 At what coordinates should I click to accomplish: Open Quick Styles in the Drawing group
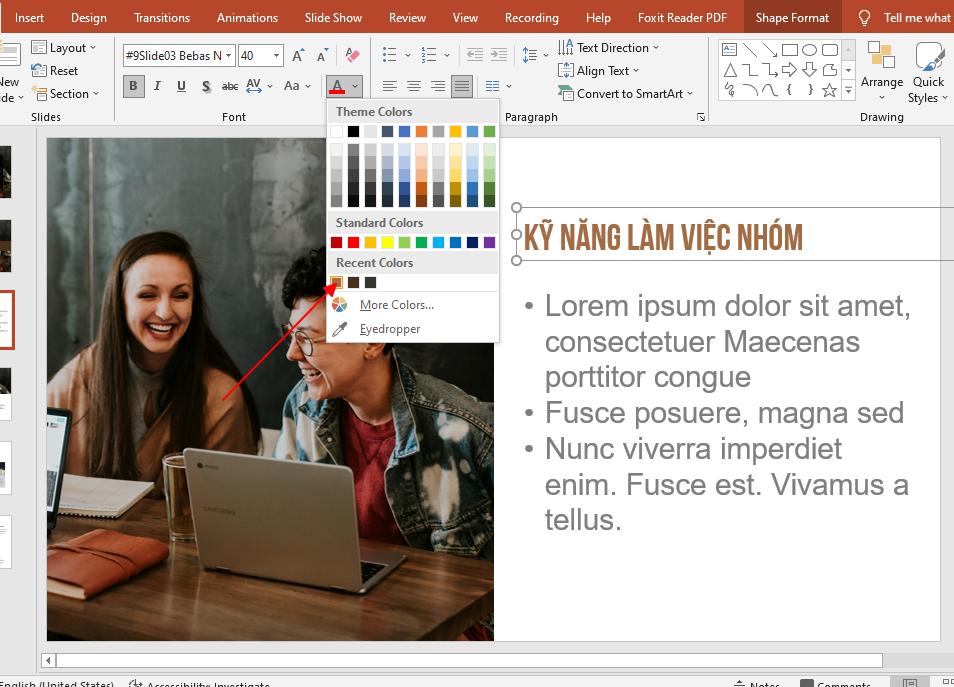pyautogui.click(x=928, y=72)
